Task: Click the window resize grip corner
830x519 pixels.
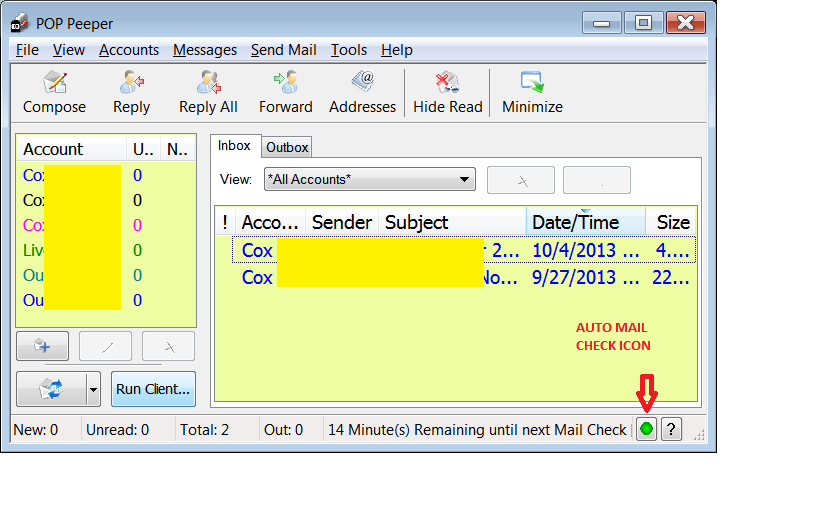Action: coord(699,435)
